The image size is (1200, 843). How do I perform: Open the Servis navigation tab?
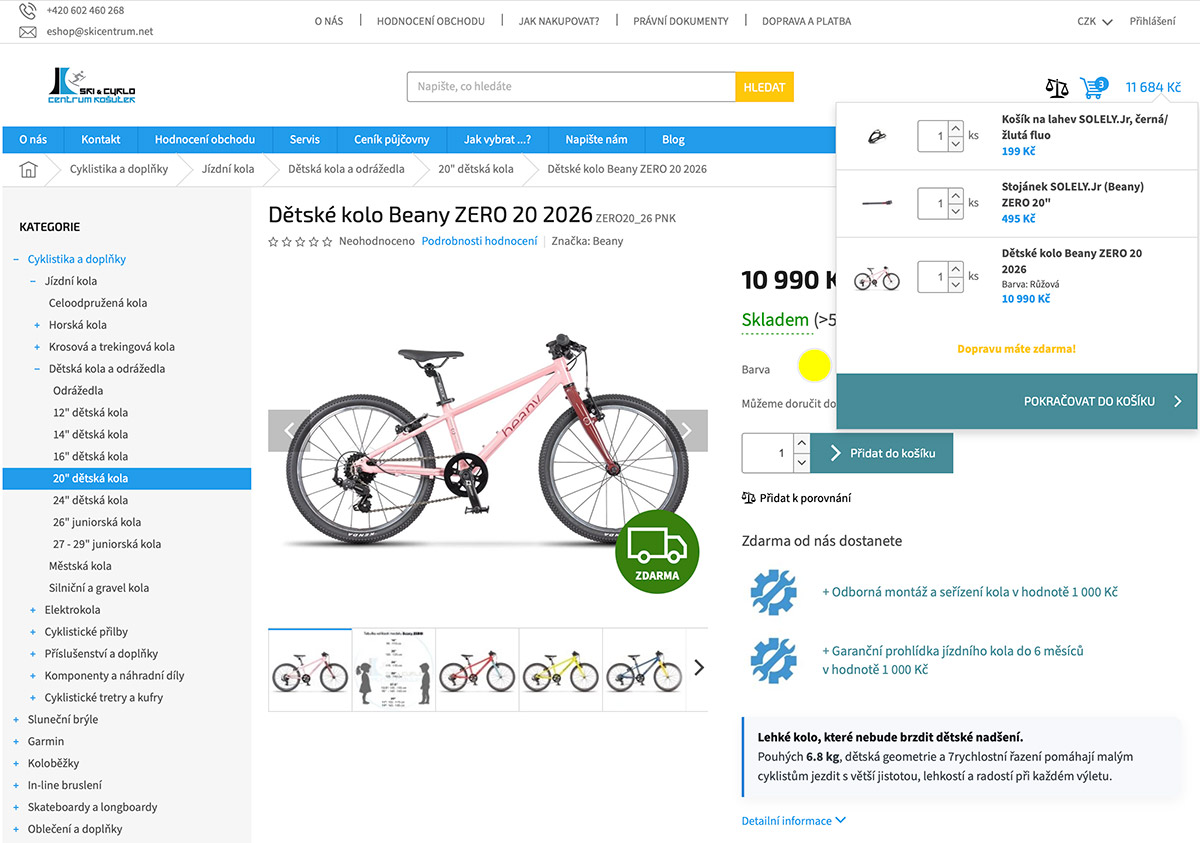click(305, 139)
